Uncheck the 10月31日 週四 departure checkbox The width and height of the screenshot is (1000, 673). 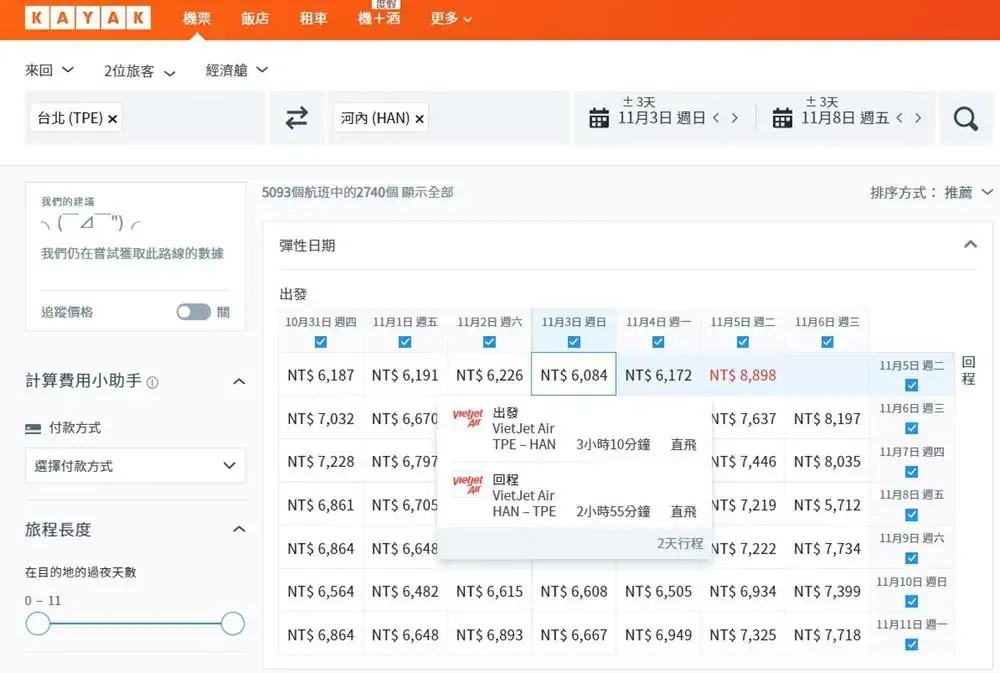click(320, 342)
